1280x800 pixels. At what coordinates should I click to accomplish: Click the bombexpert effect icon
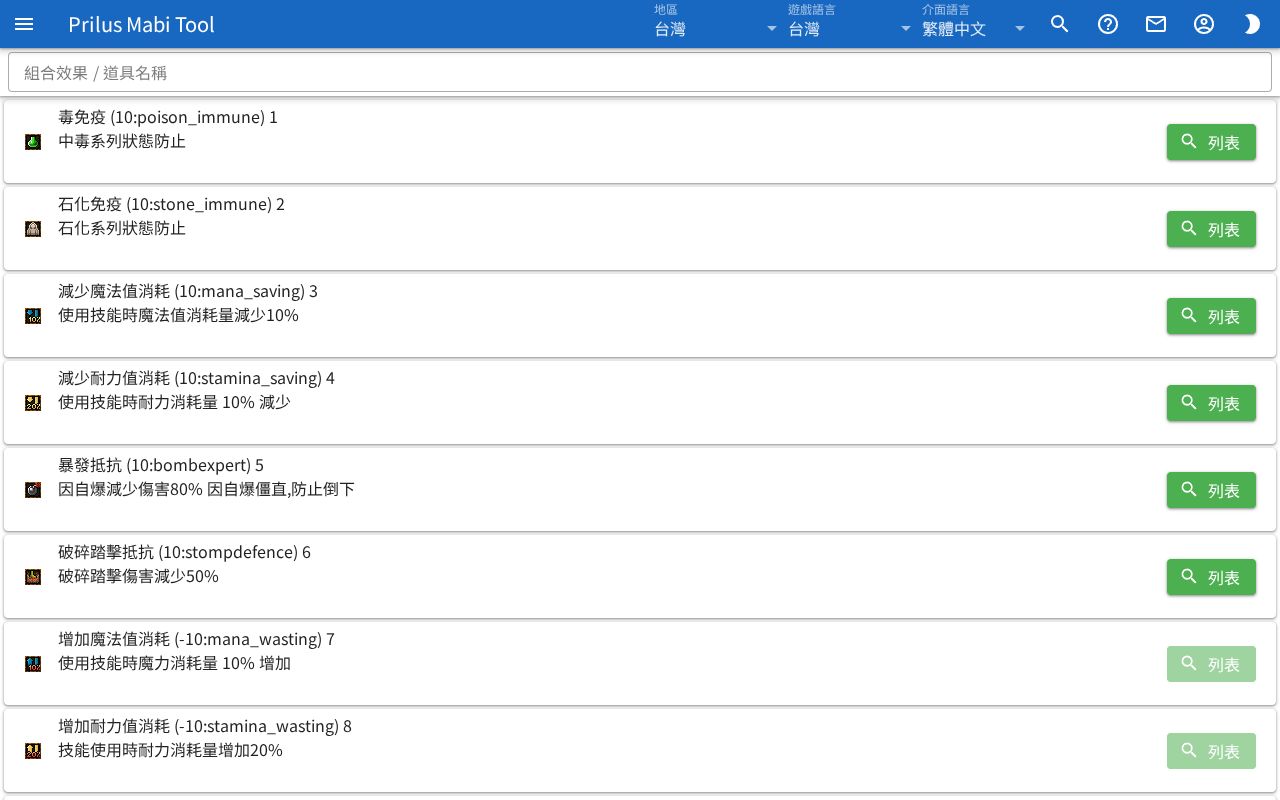coord(33,490)
